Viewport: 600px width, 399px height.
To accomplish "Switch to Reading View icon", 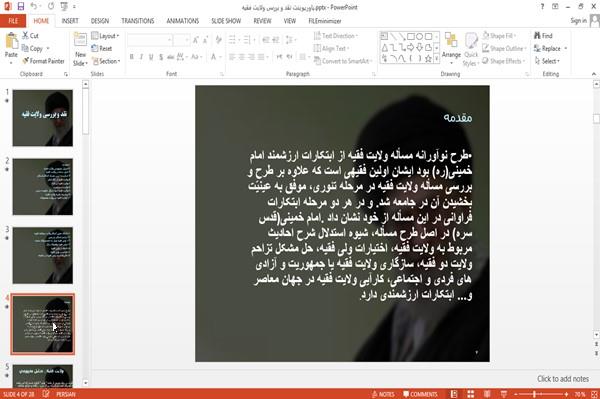I will (487, 394).
